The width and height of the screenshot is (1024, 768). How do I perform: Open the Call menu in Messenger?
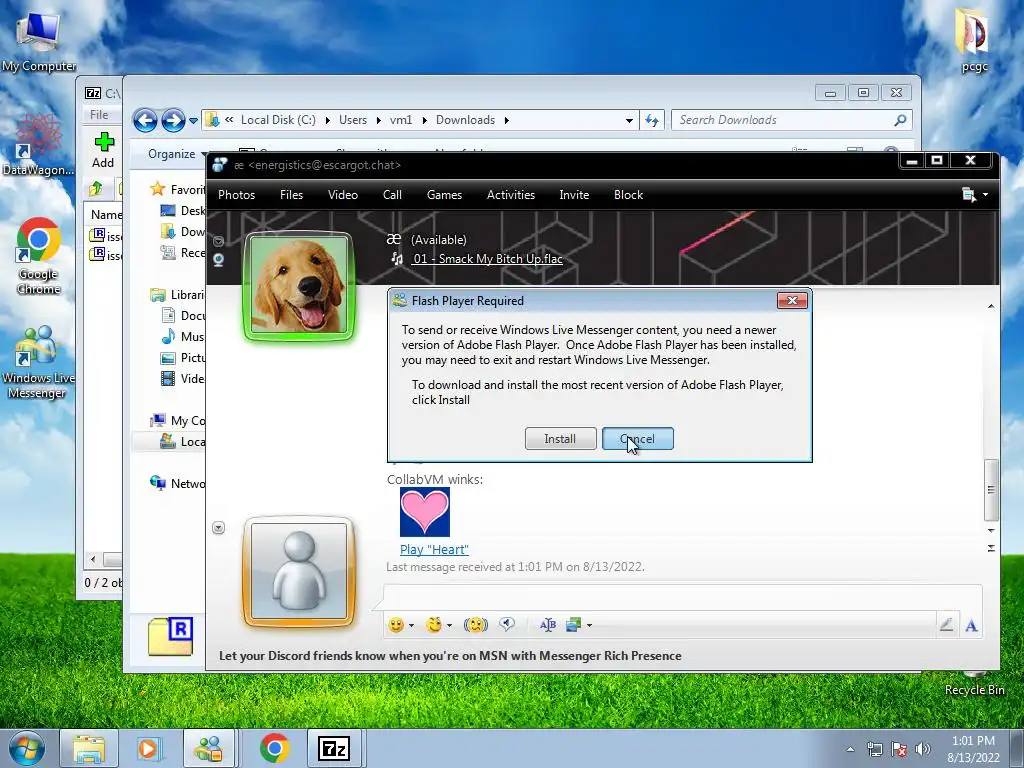392,195
